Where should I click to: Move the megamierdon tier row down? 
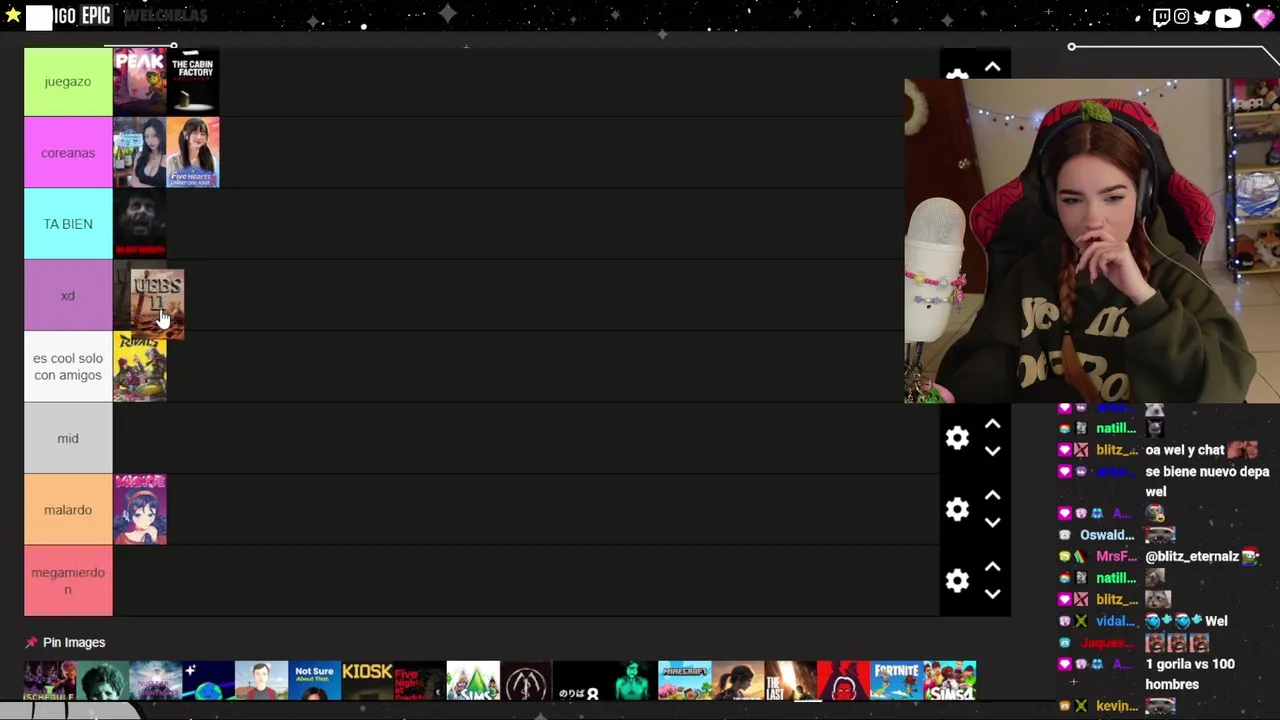click(x=992, y=594)
